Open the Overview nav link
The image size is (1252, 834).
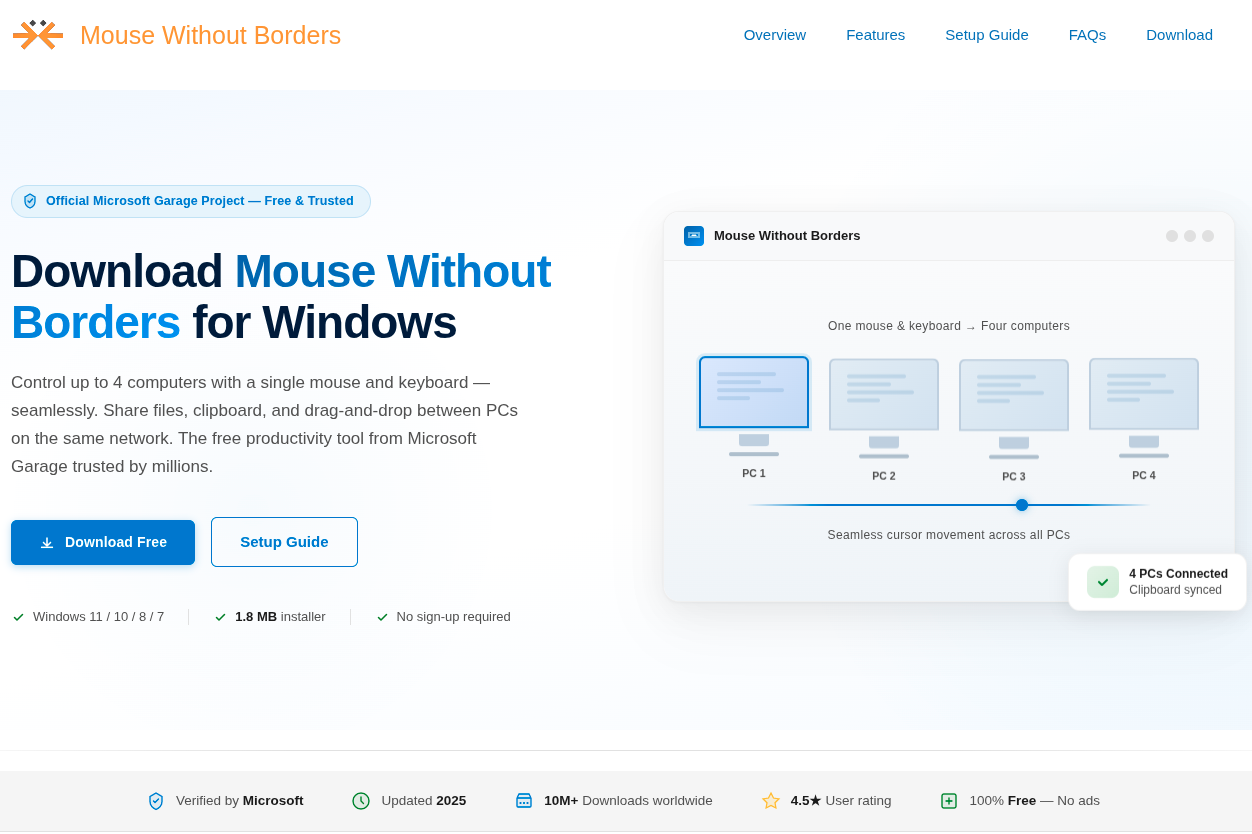pyautogui.click(x=775, y=35)
